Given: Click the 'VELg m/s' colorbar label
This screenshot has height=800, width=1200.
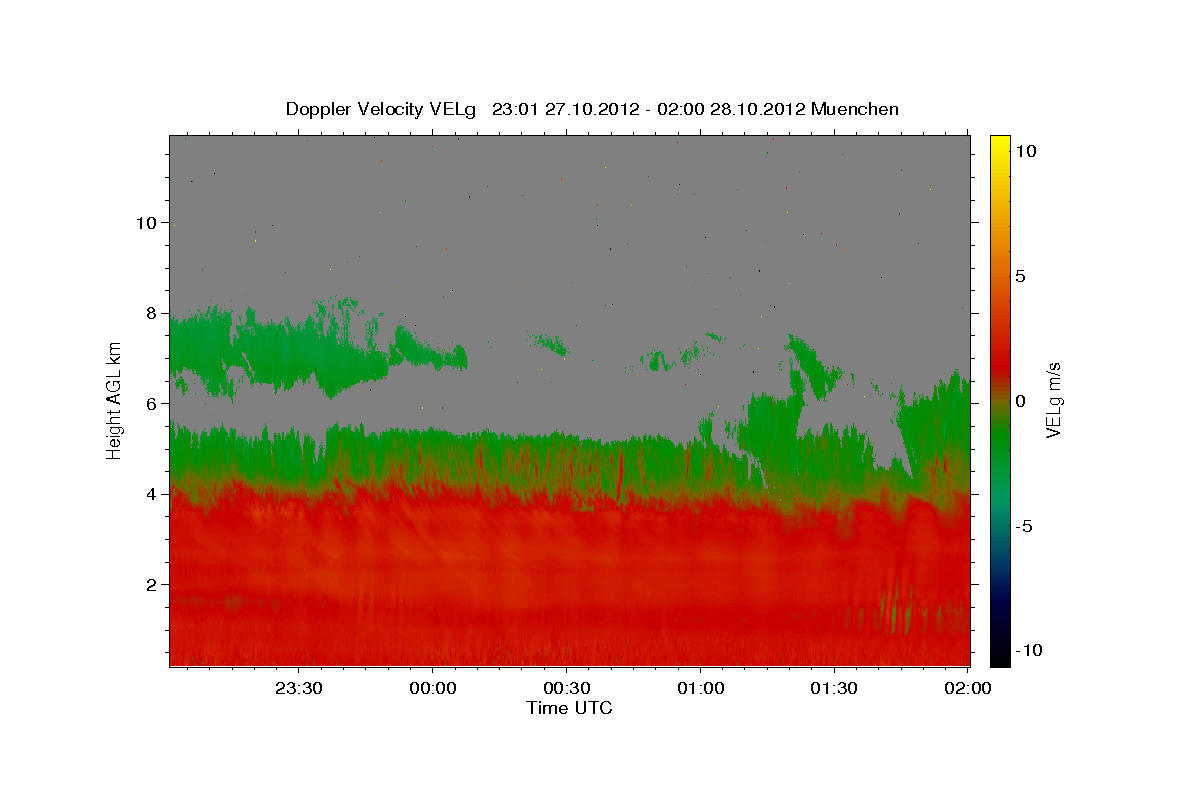Looking at the screenshot, I should [1053, 400].
